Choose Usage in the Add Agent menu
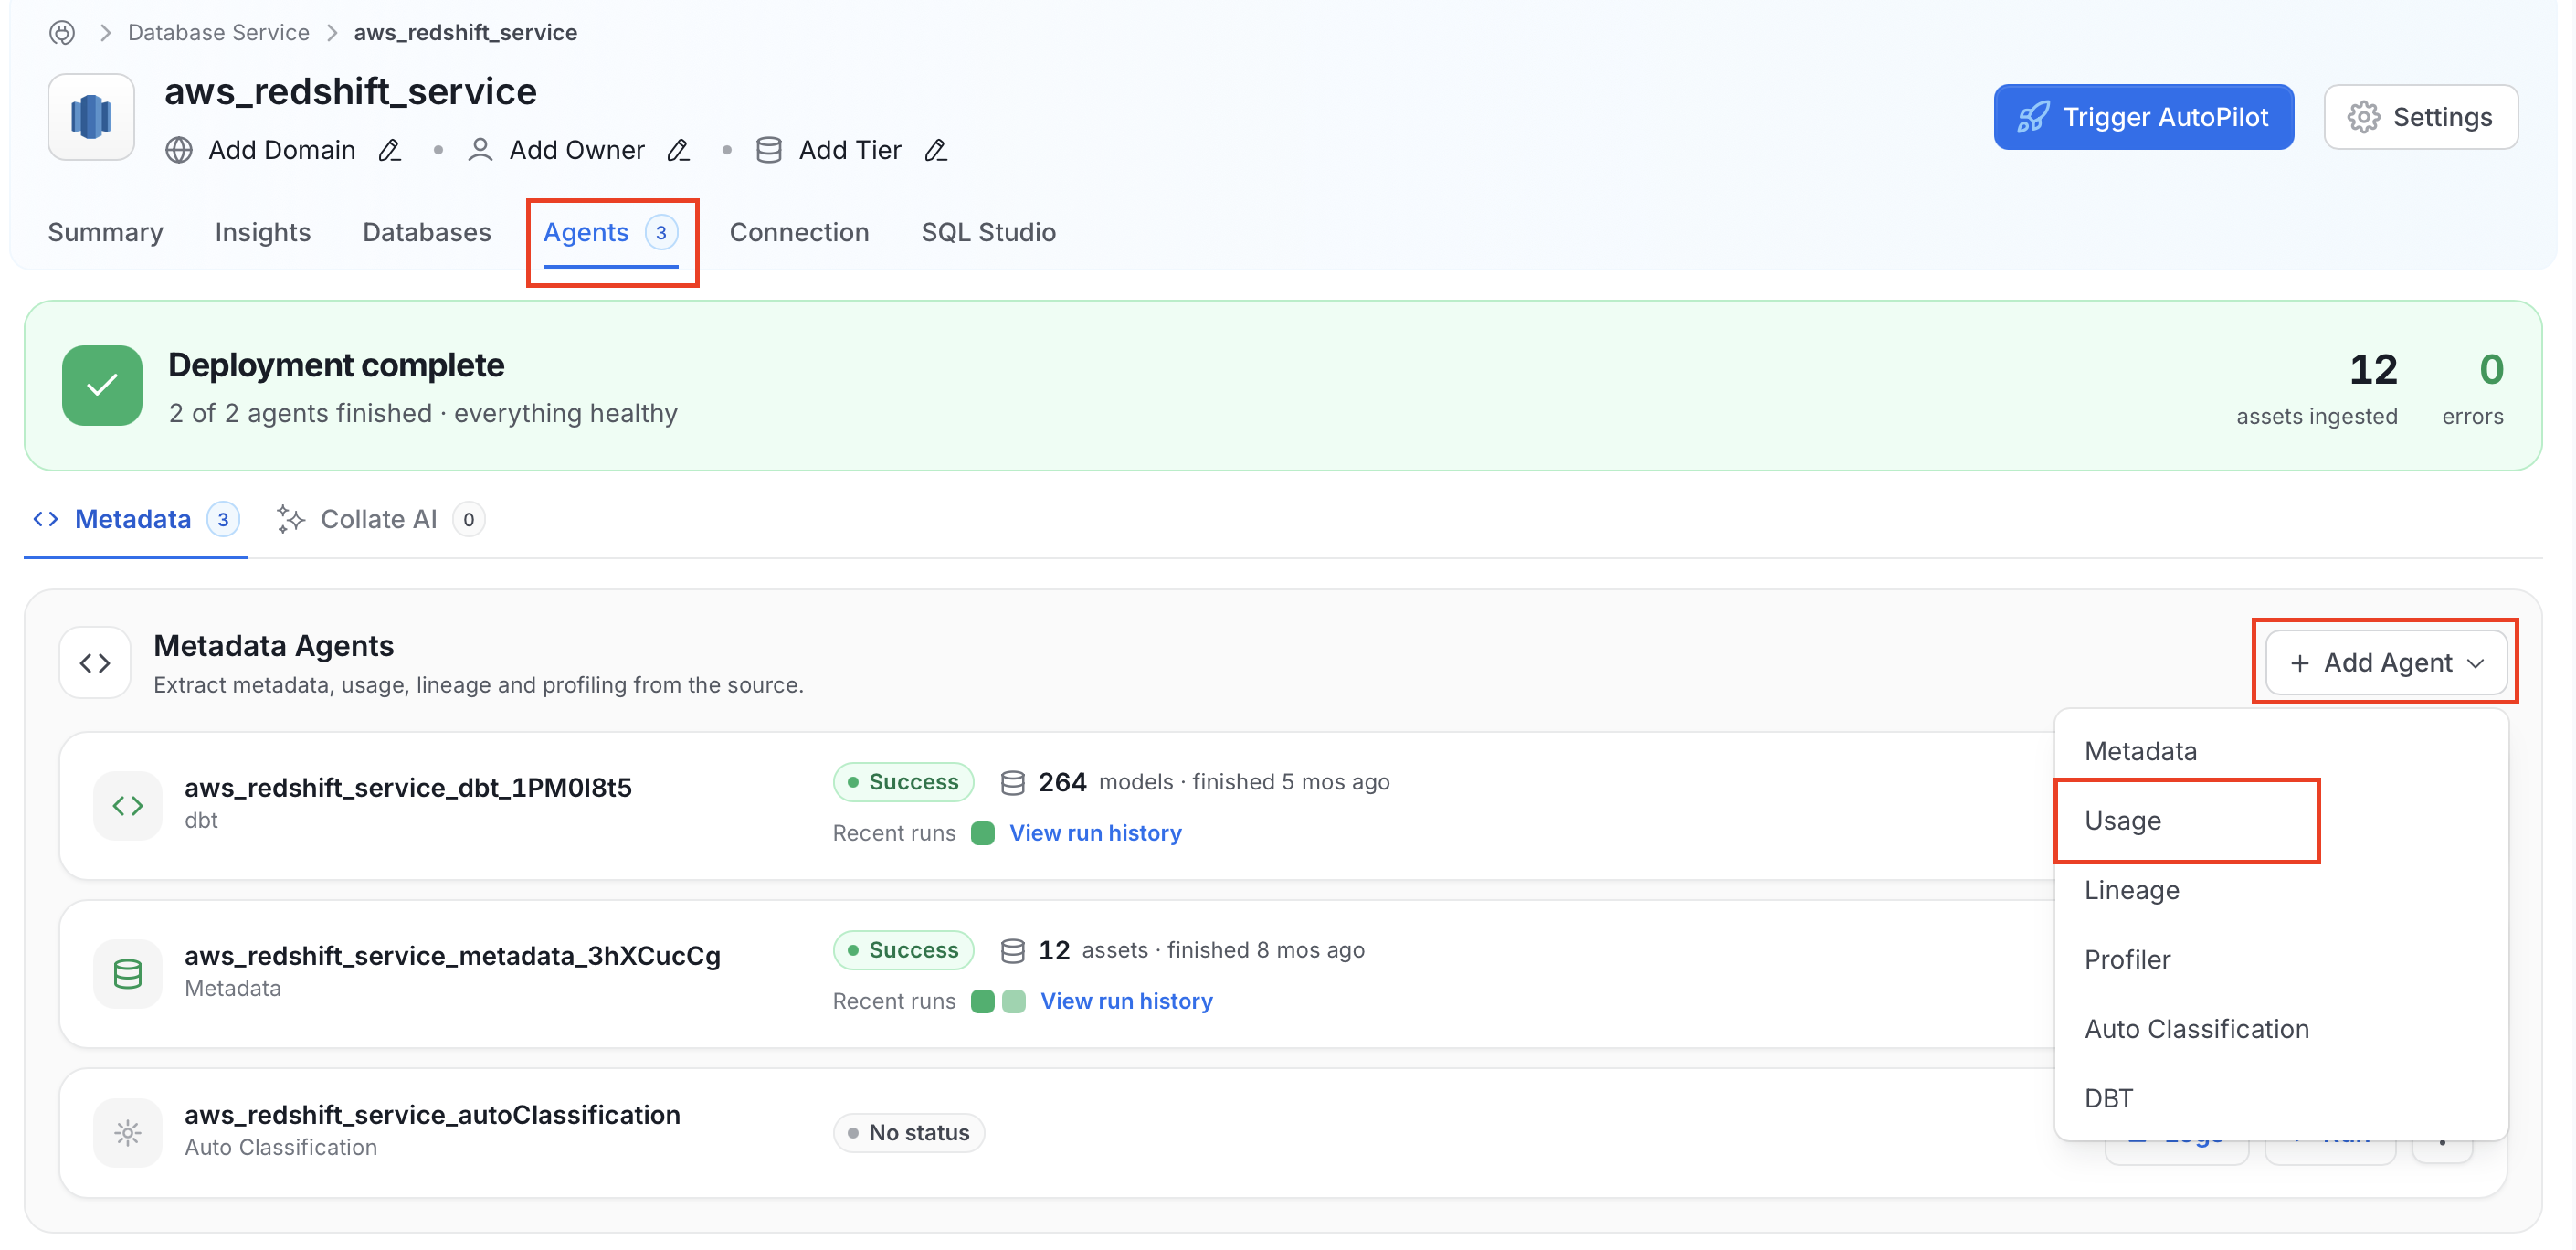The height and width of the screenshot is (1250, 2576). pyautogui.click(x=2281, y=820)
